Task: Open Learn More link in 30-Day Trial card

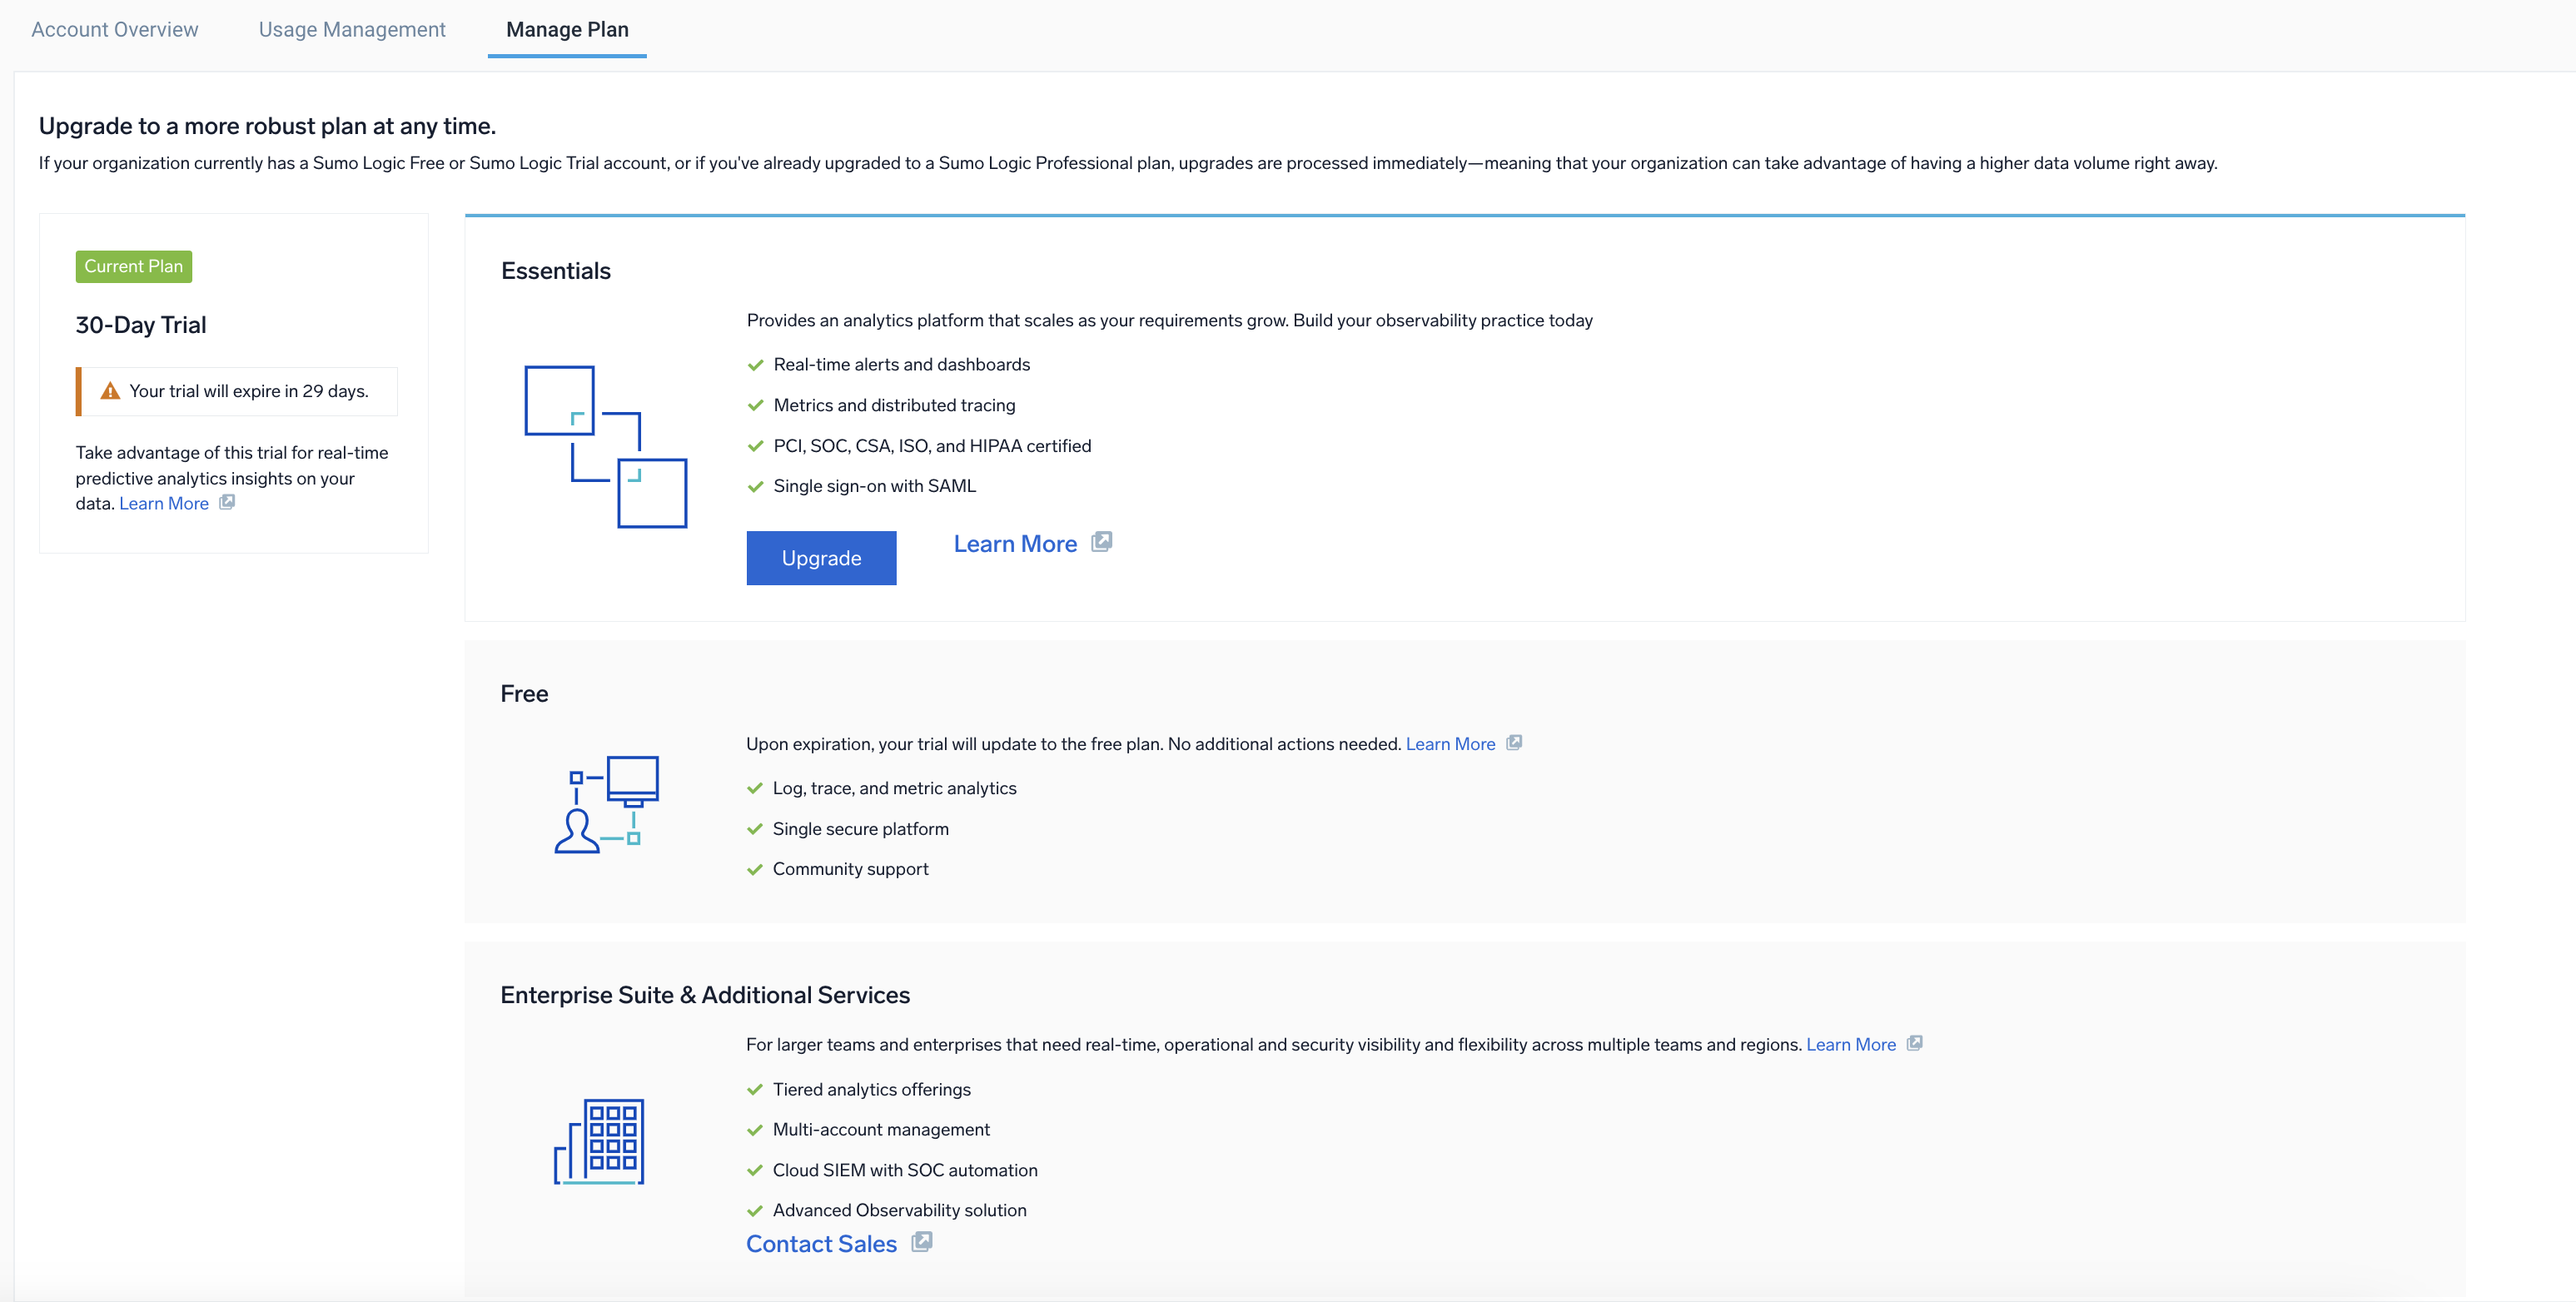Action: click(x=164, y=504)
